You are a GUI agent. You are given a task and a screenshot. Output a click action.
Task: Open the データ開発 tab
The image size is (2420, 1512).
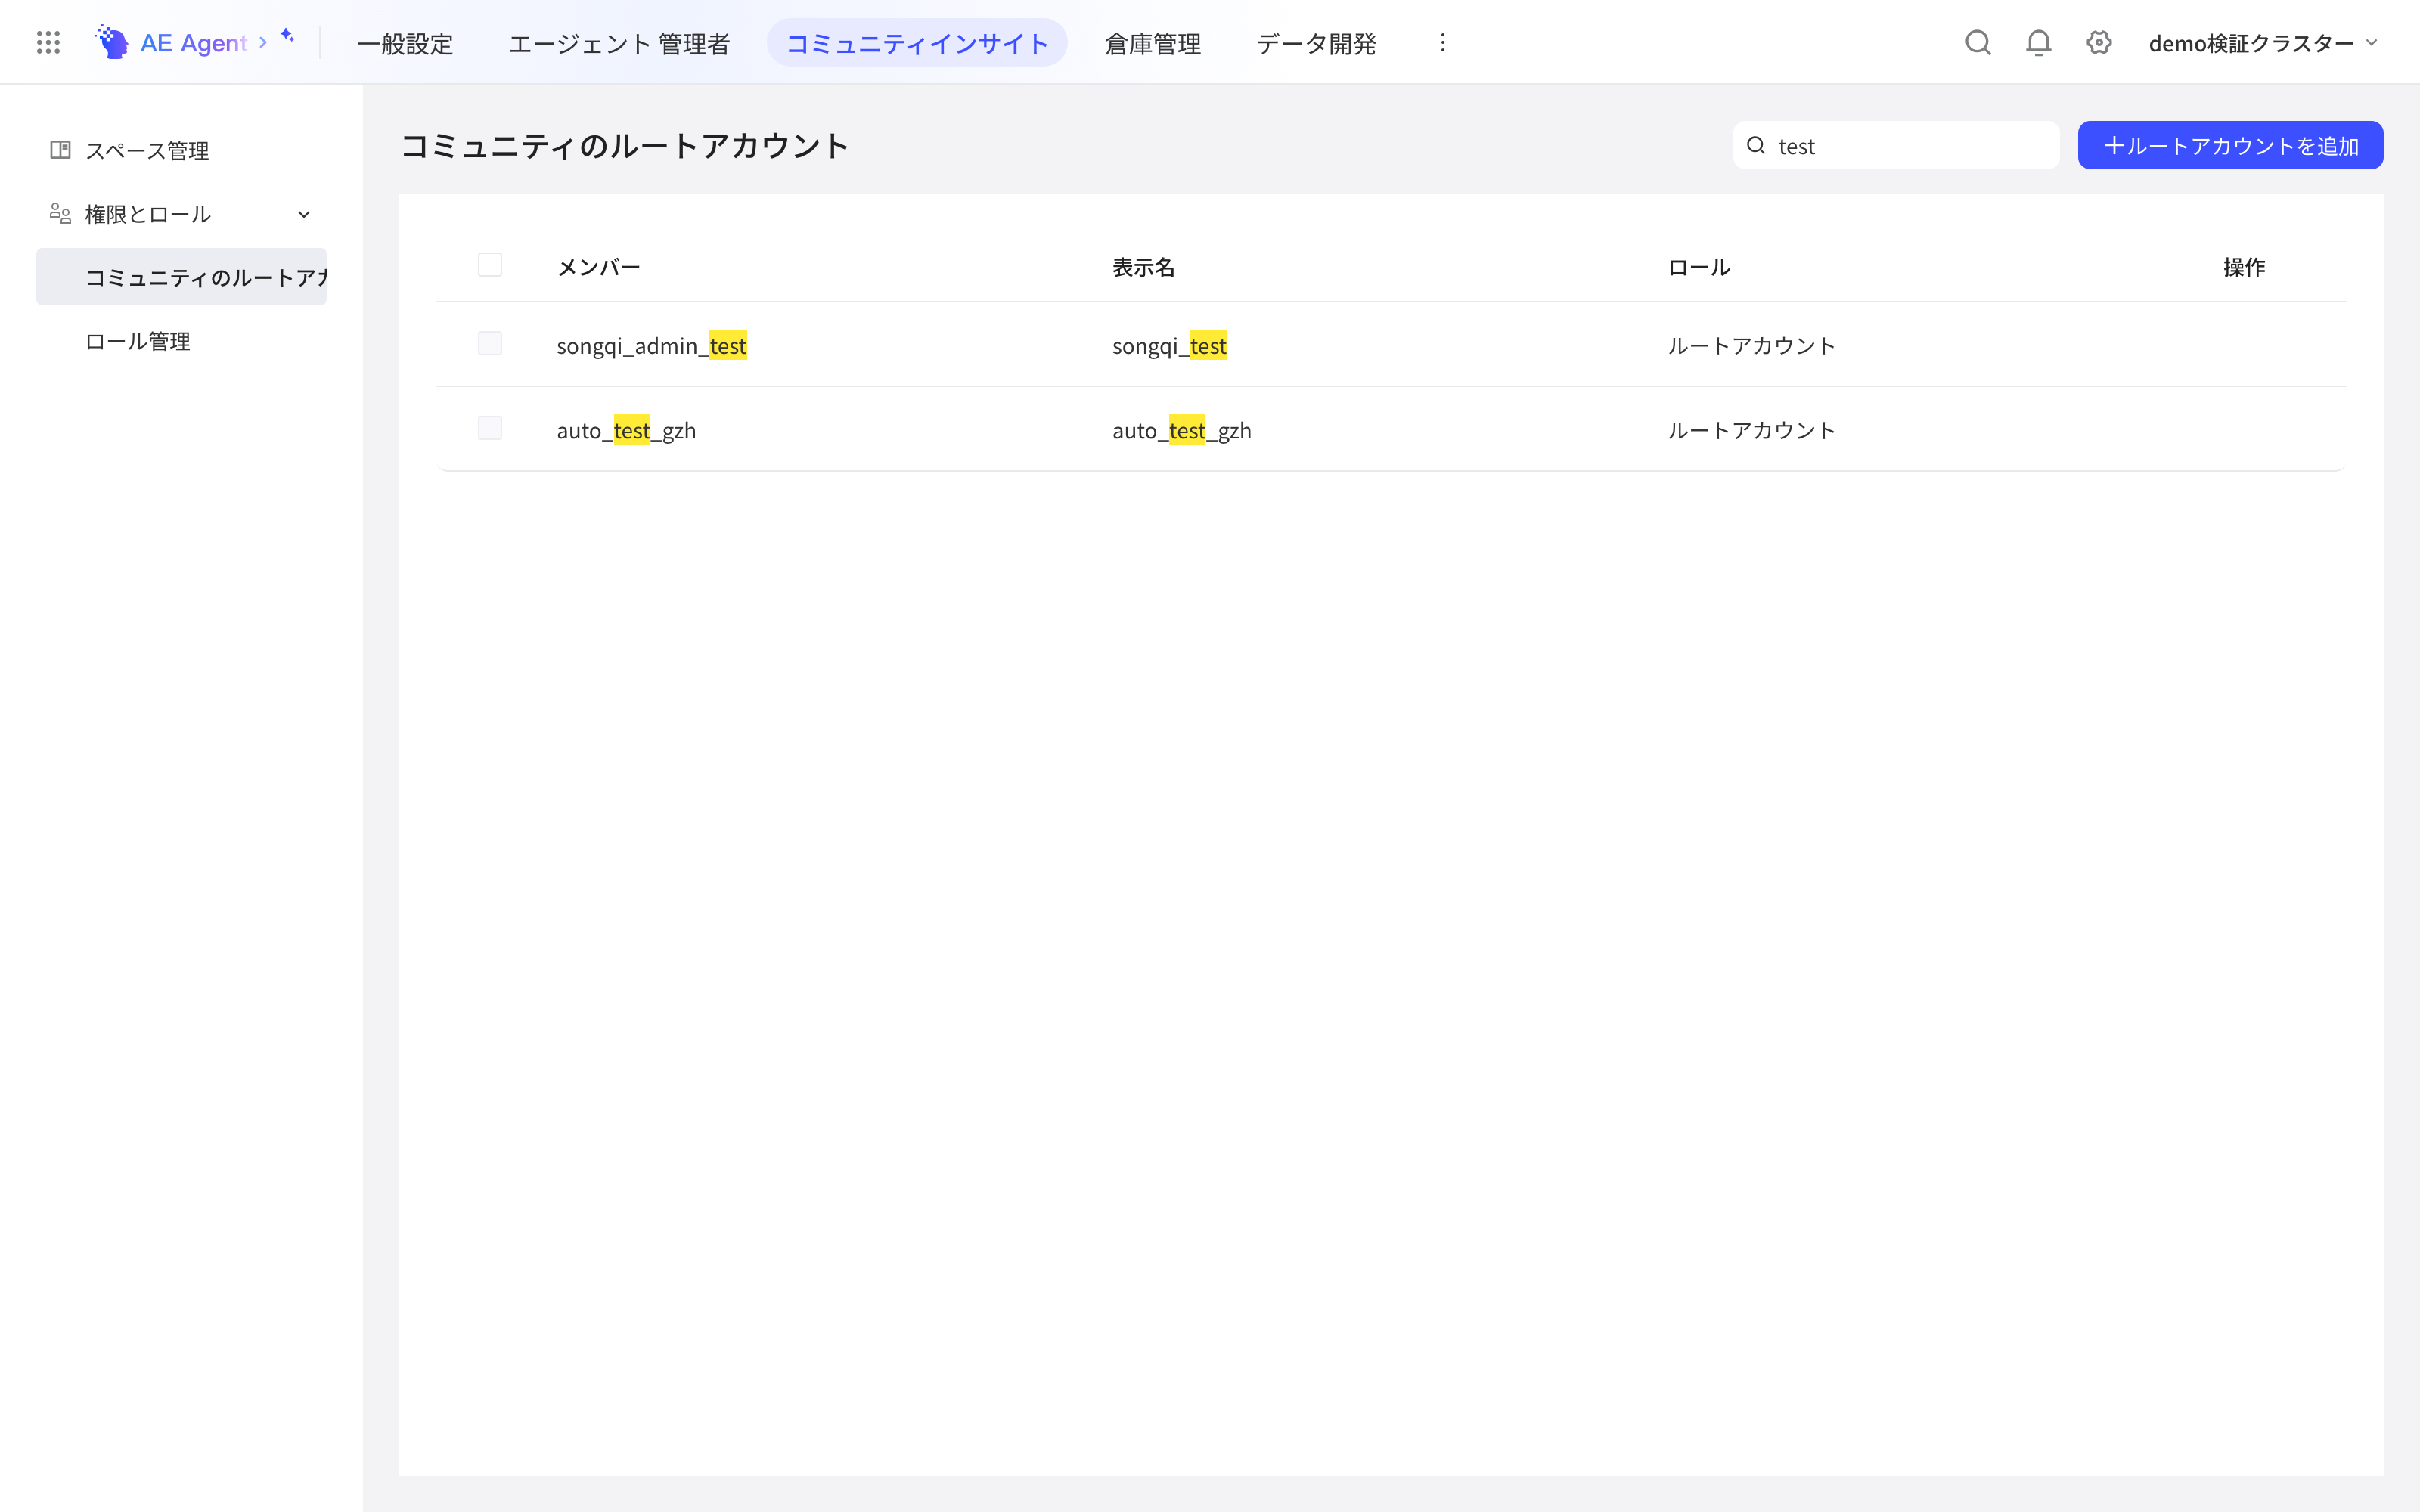[x=1316, y=43]
